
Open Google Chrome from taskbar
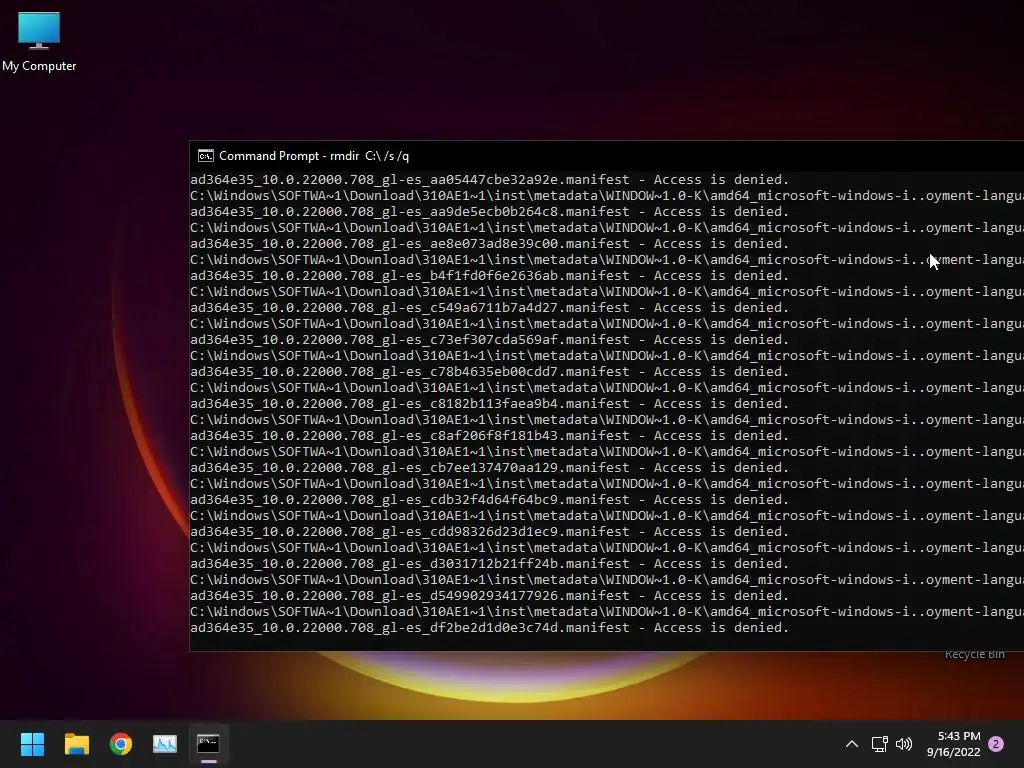pyautogui.click(x=121, y=744)
